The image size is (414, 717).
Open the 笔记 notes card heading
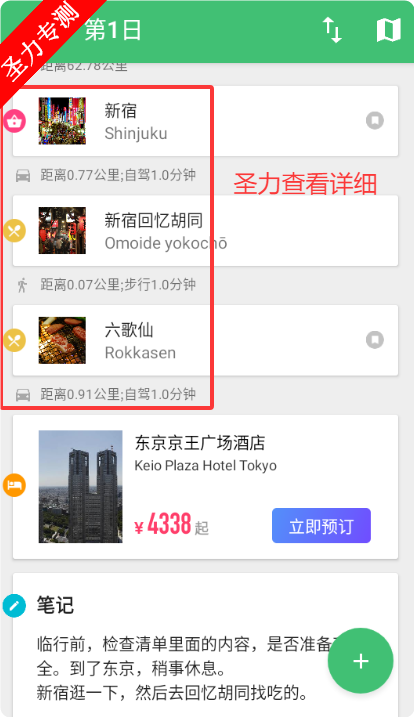point(55,605)
